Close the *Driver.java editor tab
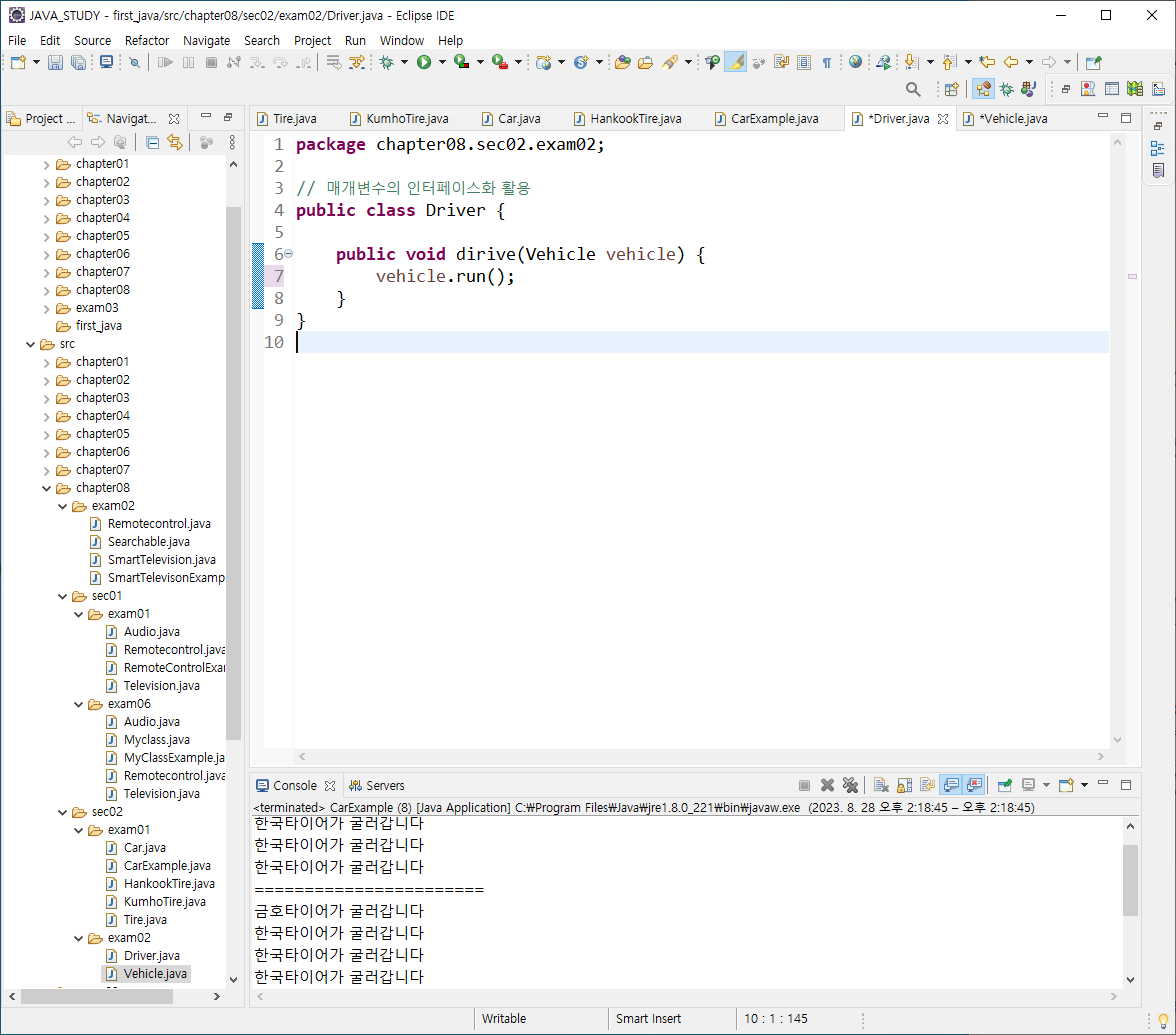 click(944, 118)
